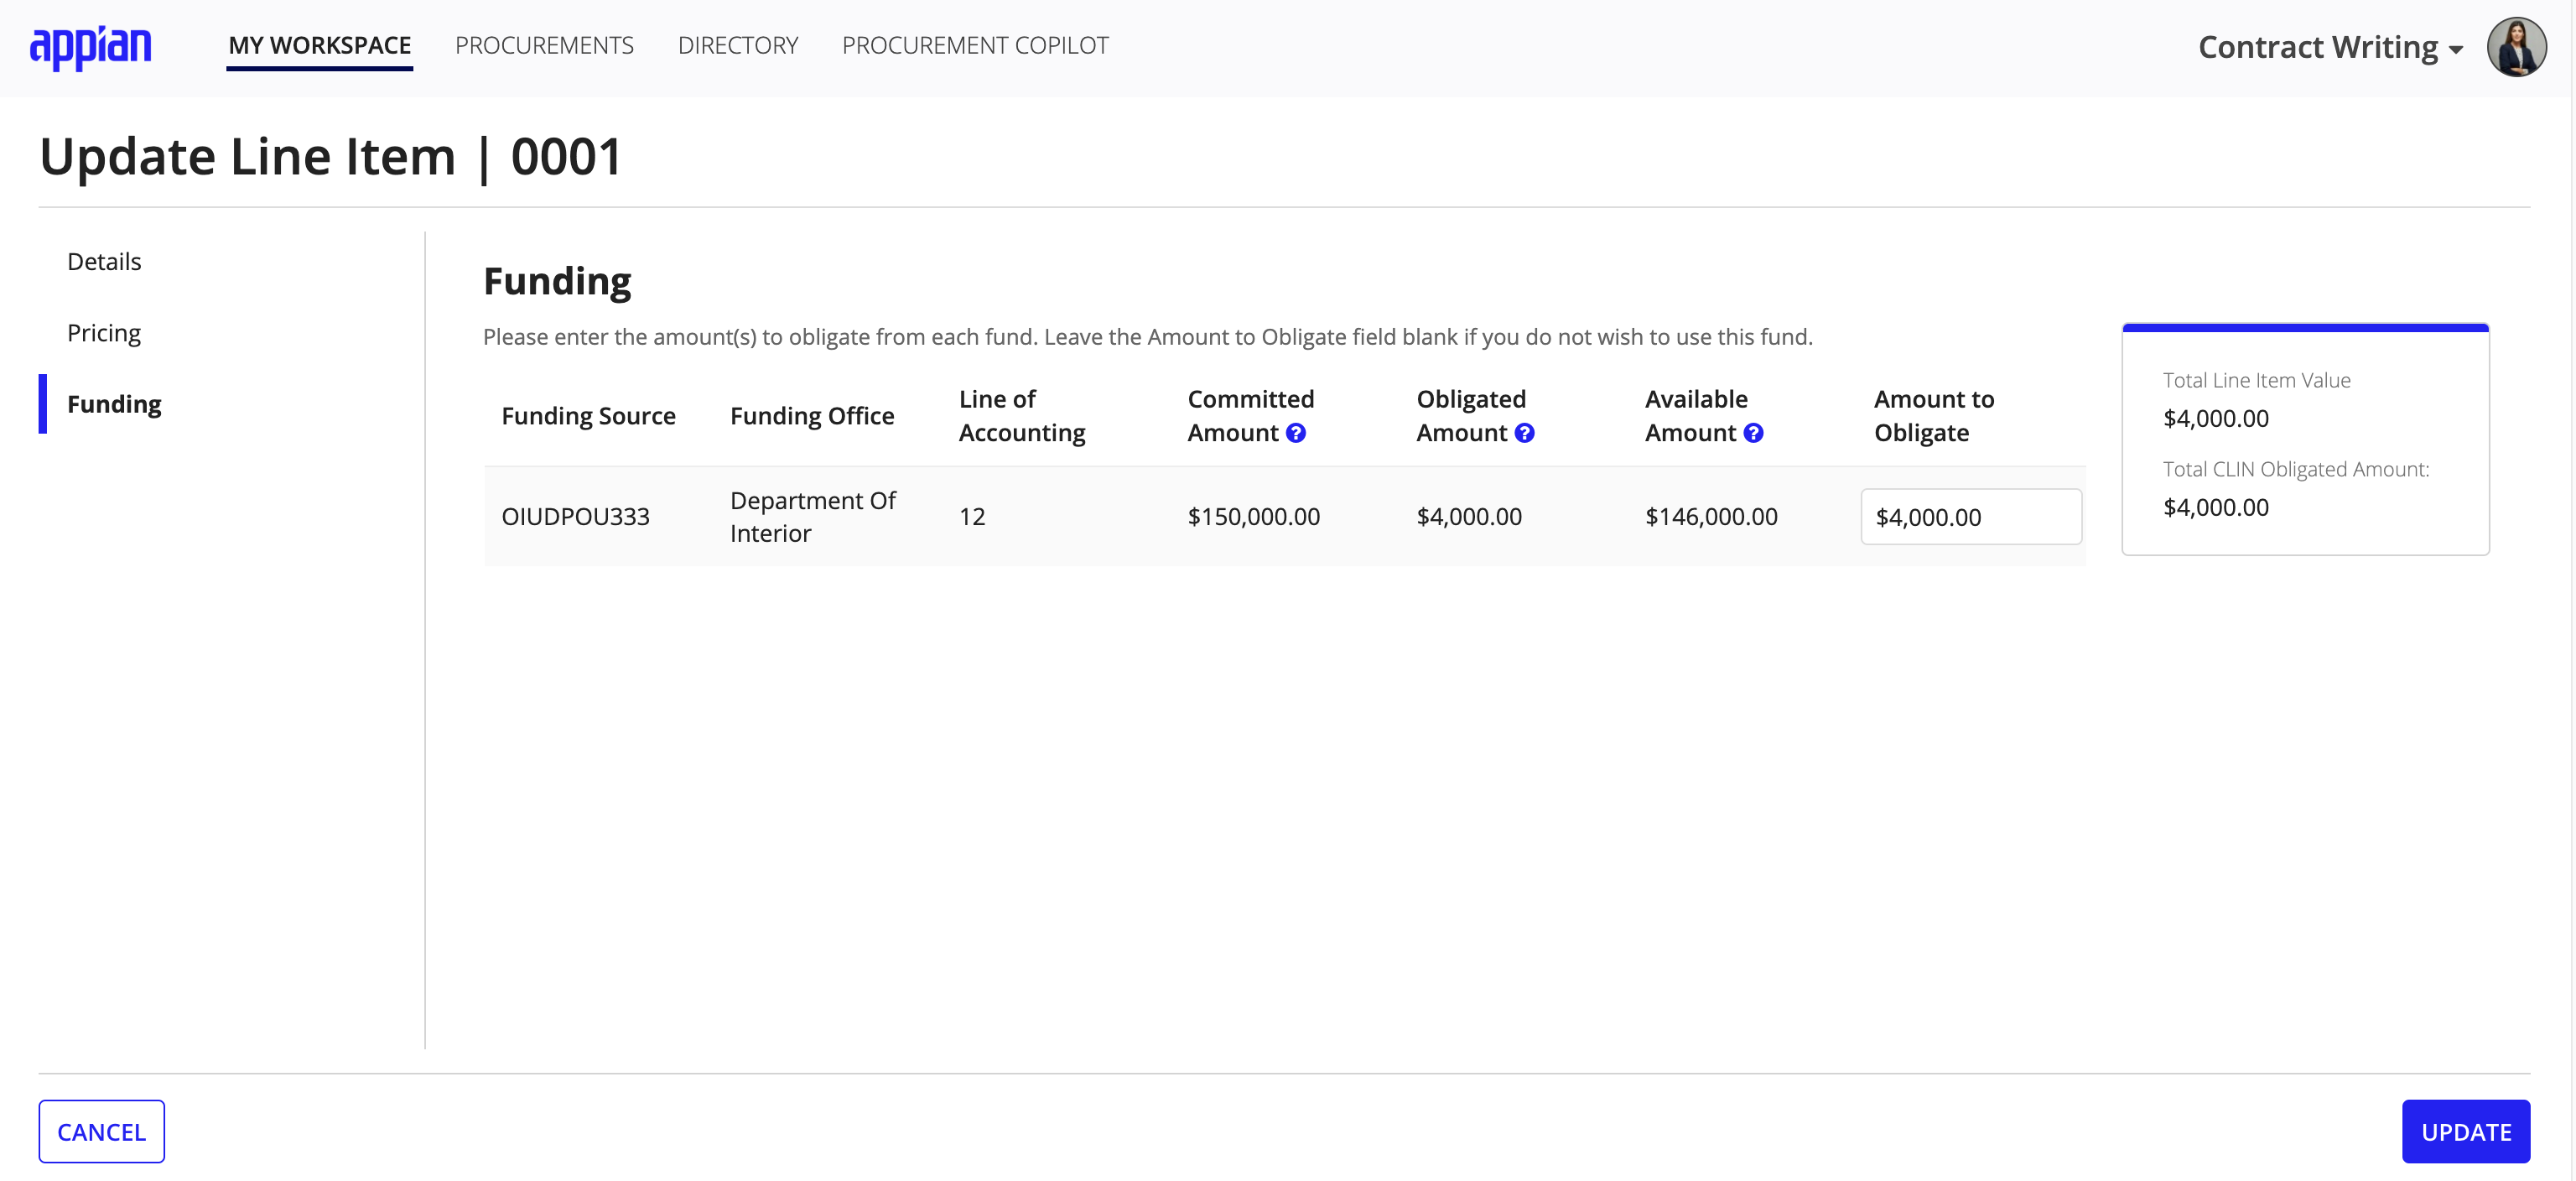Open the Available Amount help icon
This screenshot has width=2576, height=1181.
tap(1754, 433)
